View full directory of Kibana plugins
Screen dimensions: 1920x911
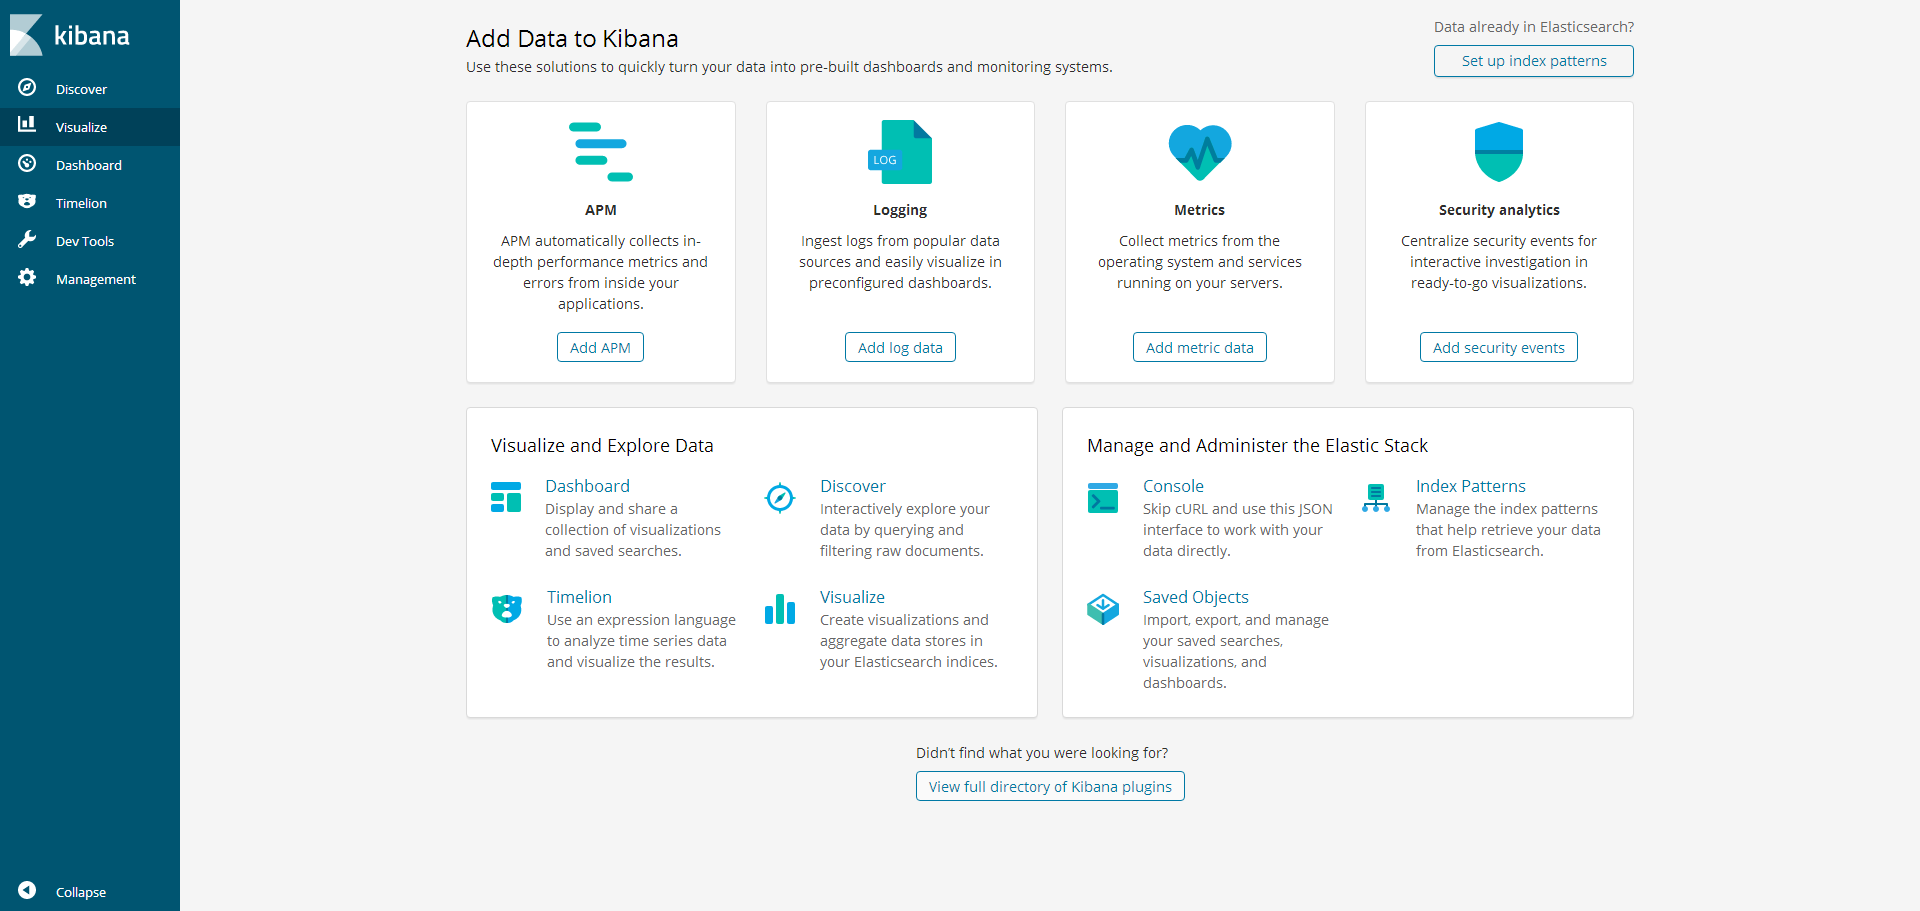coord(1050,786)
